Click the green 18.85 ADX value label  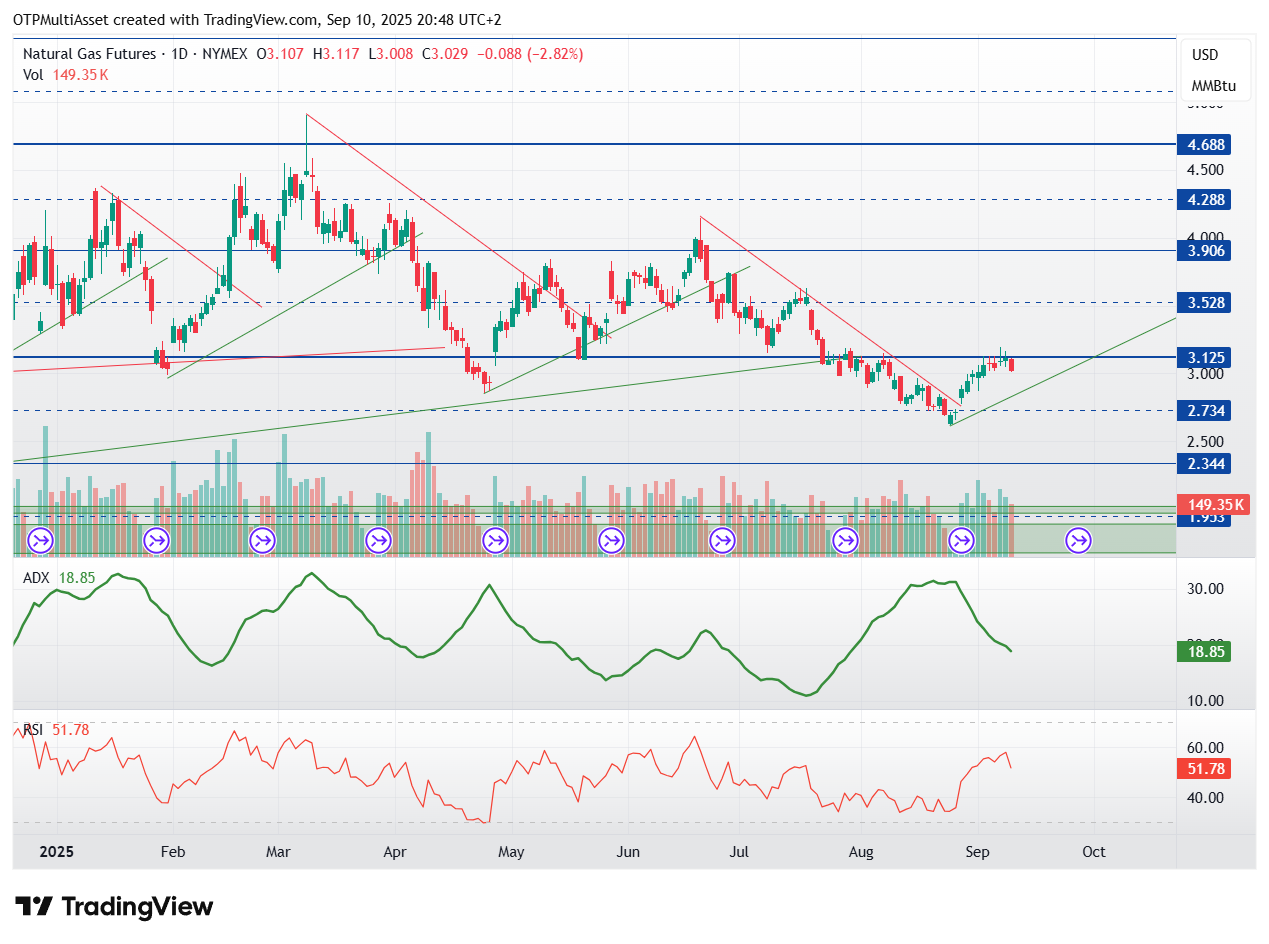coord(1203,652)
